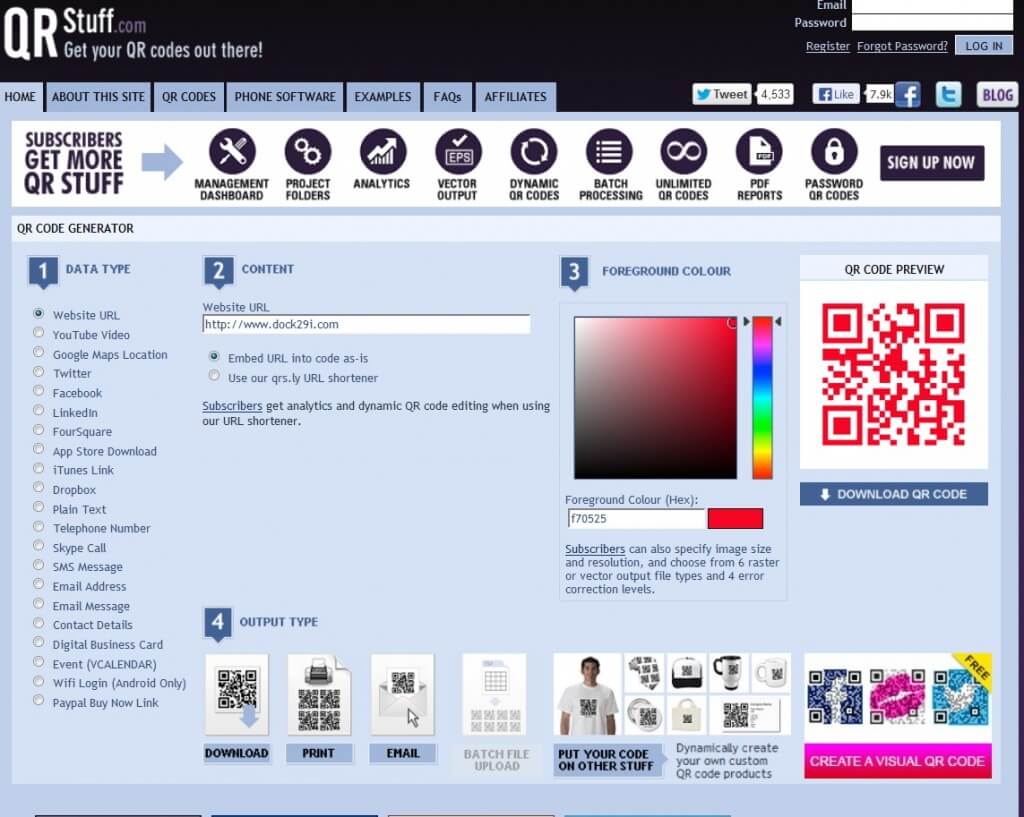
Task: Open the About This Site tab
Action: pyautogui.click(x=98, y=97)
